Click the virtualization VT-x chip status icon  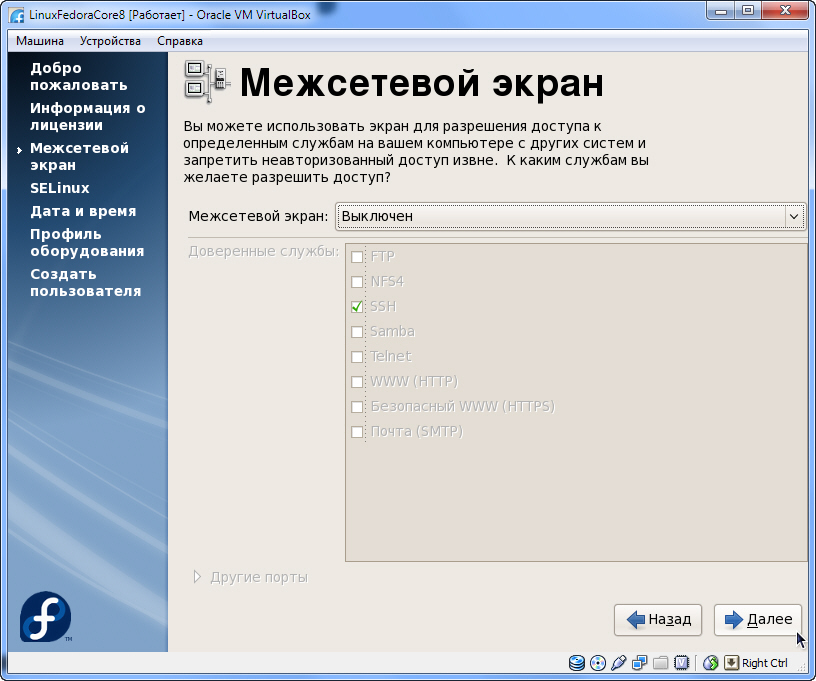[x=681, y=663]
